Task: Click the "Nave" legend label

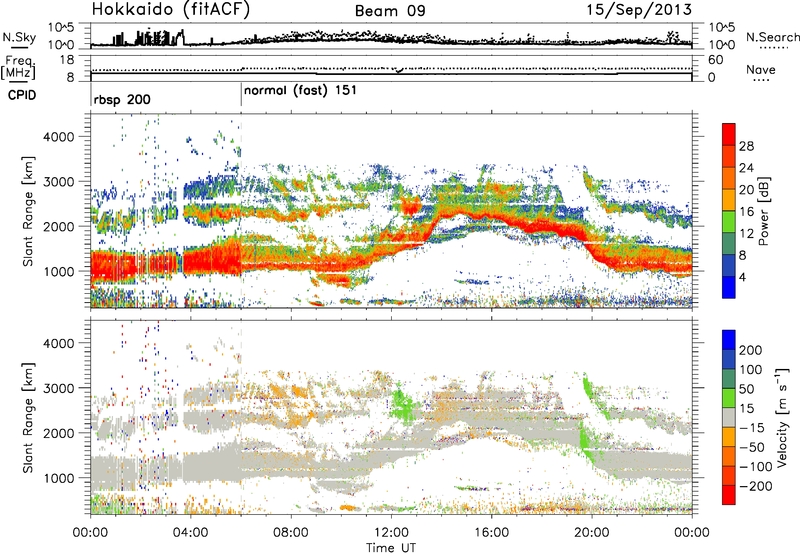Action: point(760,69)
